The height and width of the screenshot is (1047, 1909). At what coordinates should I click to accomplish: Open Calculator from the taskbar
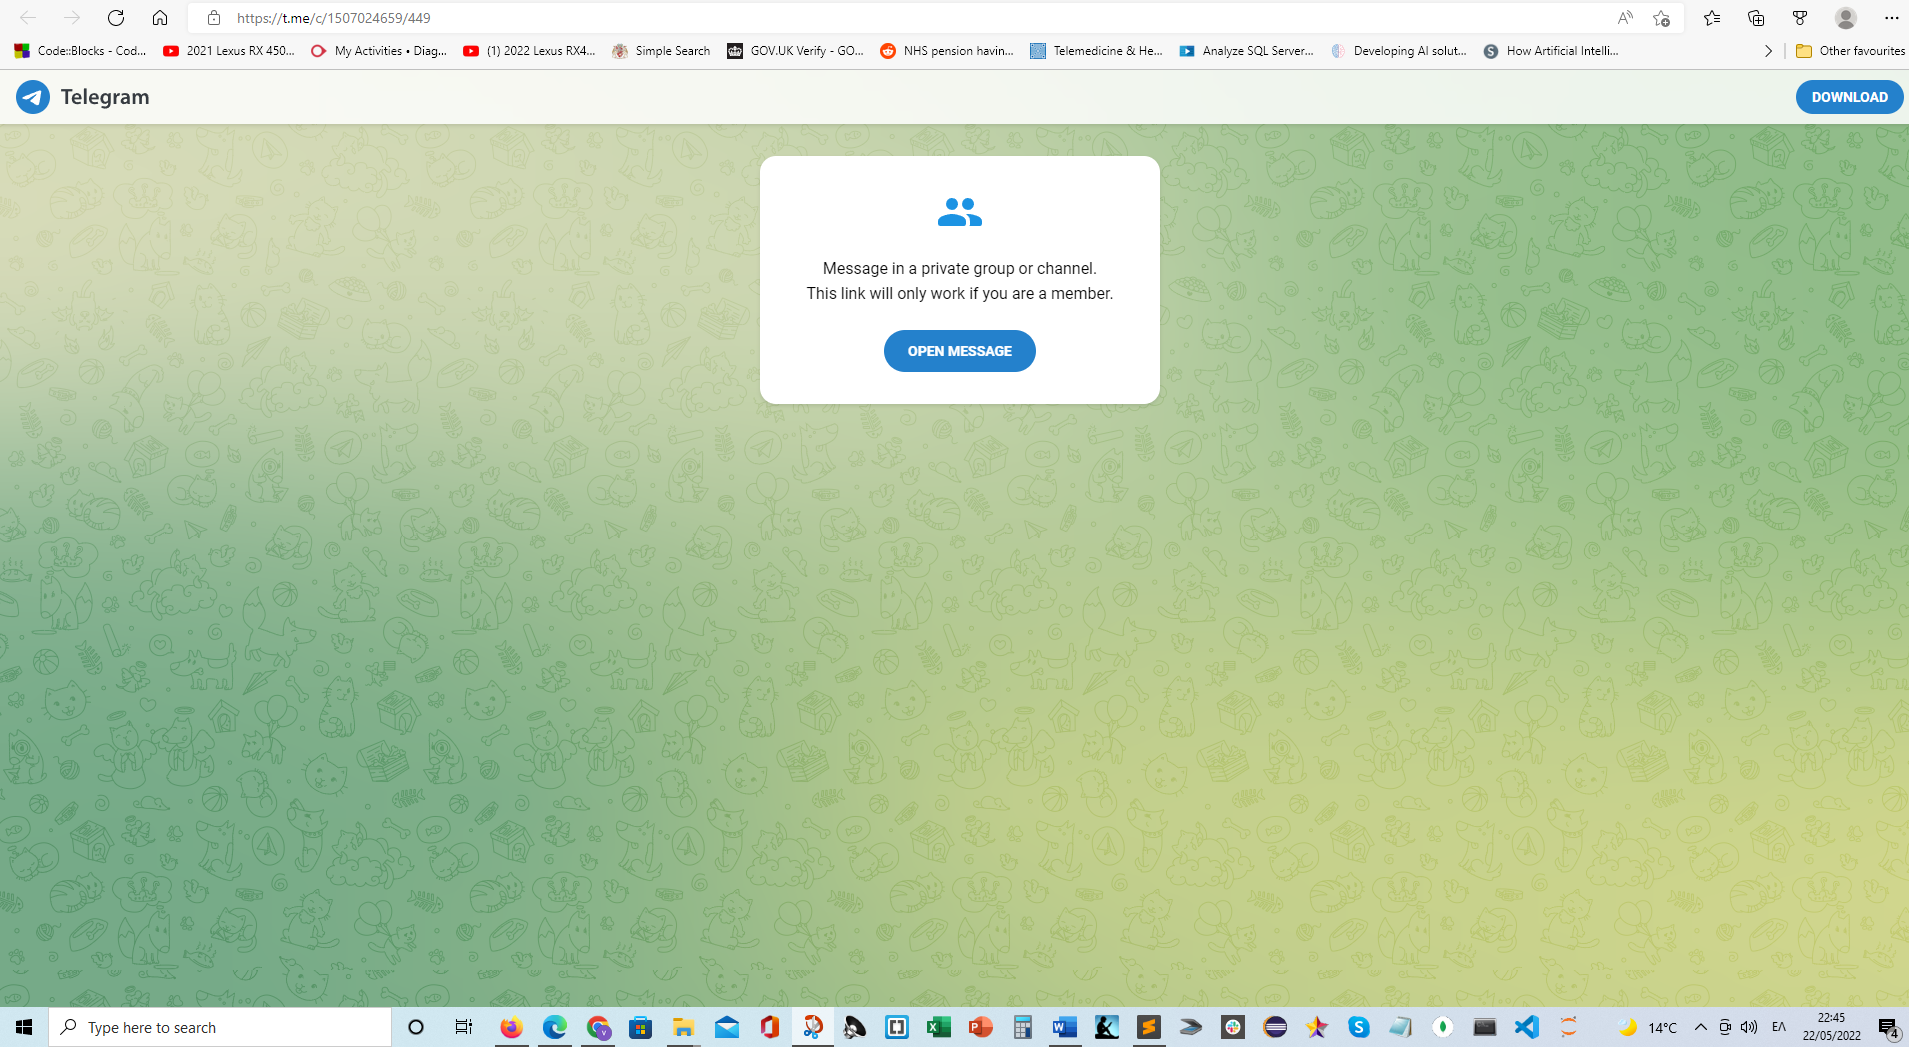pyautogui.click(x=1022, y=1027)
